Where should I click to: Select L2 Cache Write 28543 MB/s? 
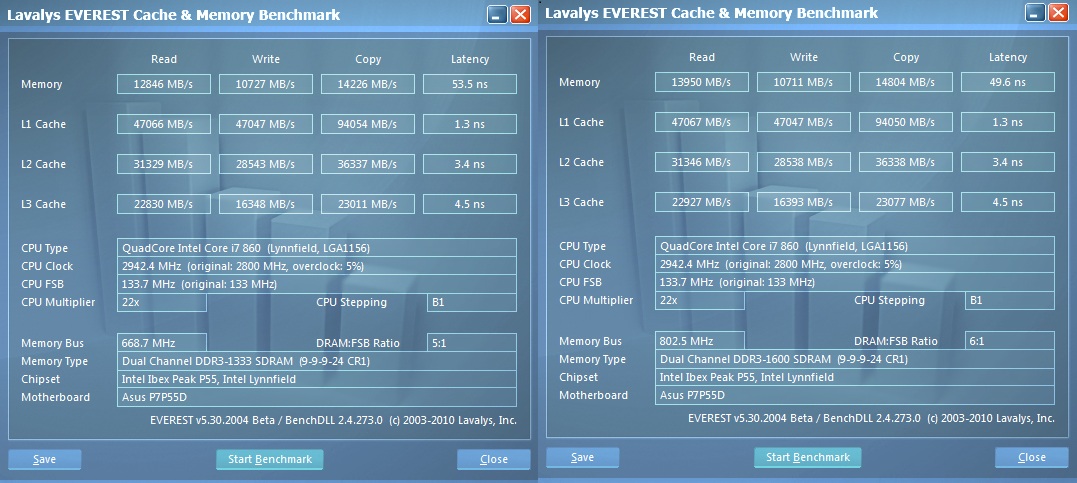(x=266, y=164)
